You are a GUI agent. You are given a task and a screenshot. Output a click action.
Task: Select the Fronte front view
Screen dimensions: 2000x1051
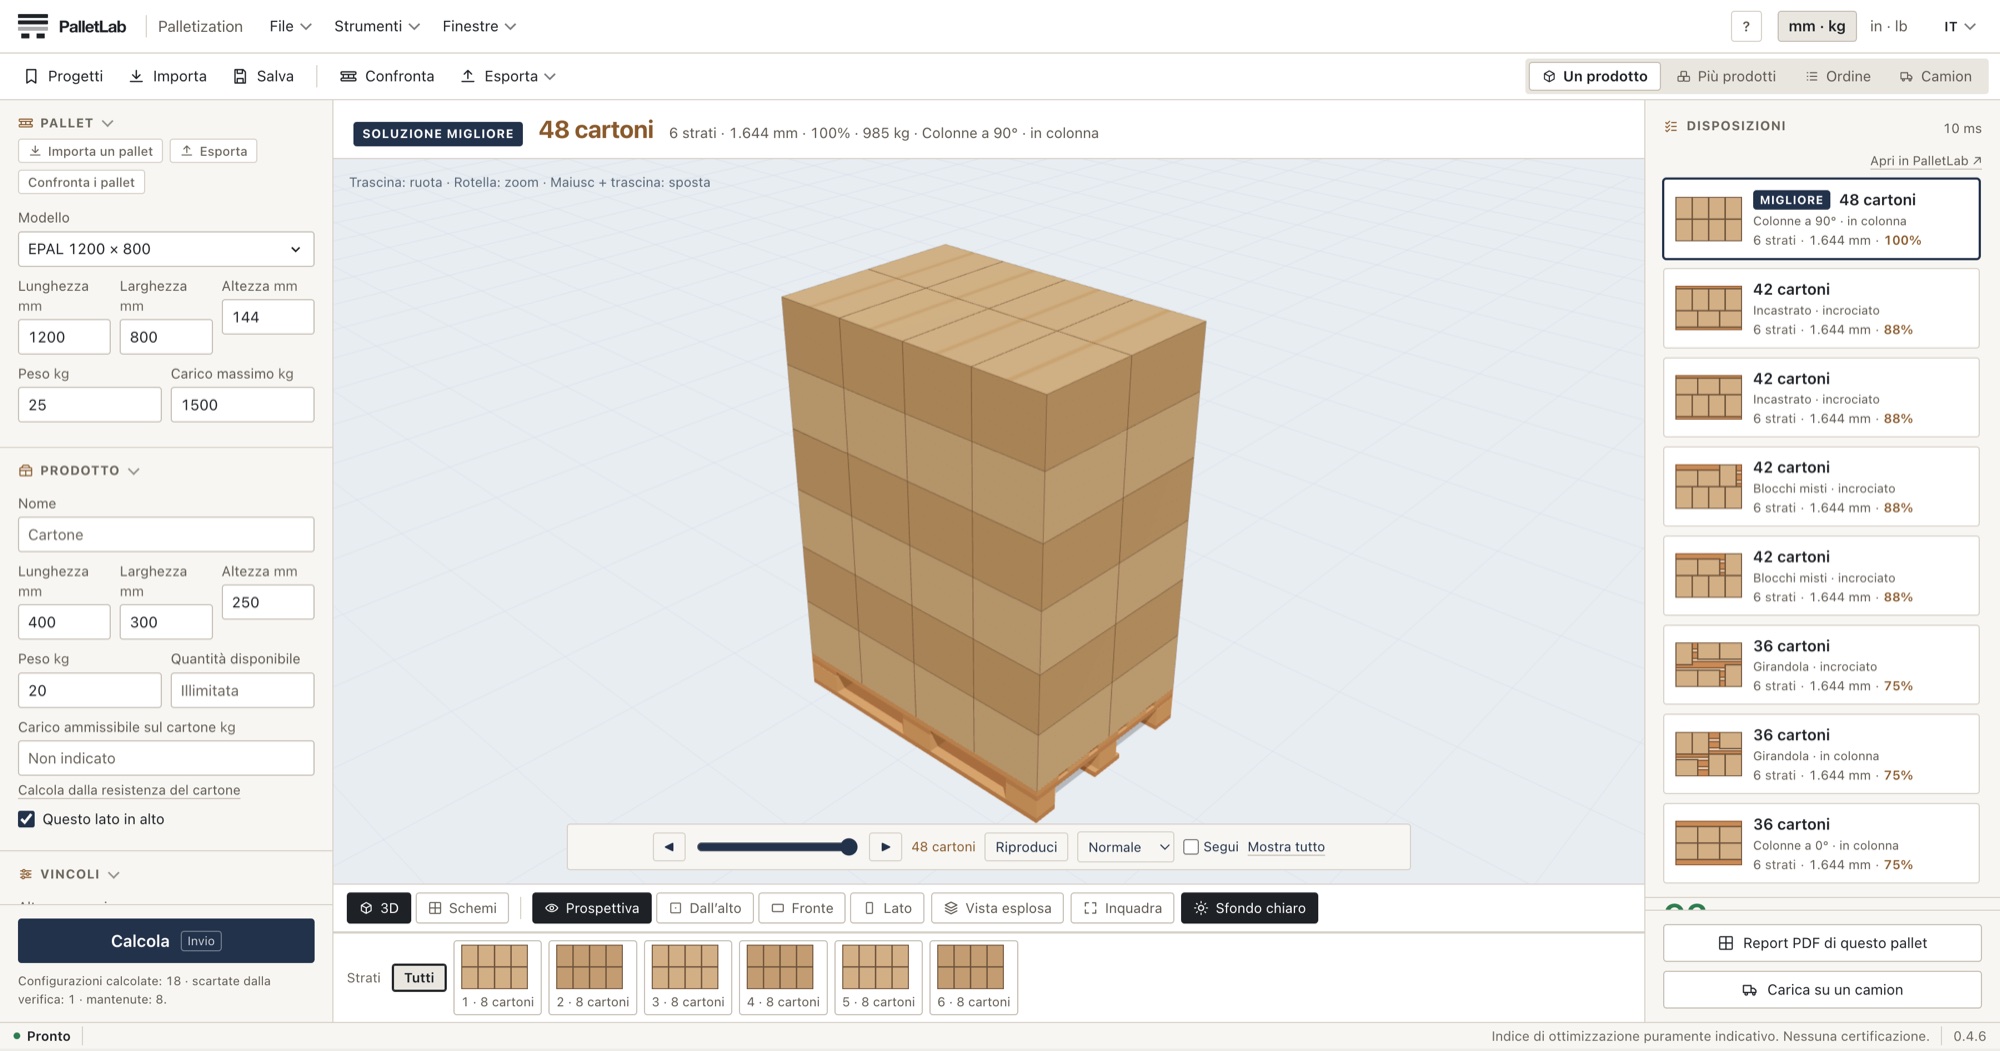pos(802,908)
